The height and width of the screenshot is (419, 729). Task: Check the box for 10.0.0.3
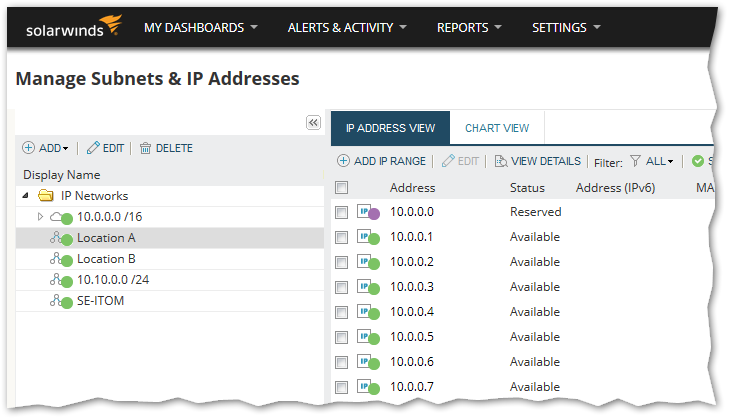(341, 288)
